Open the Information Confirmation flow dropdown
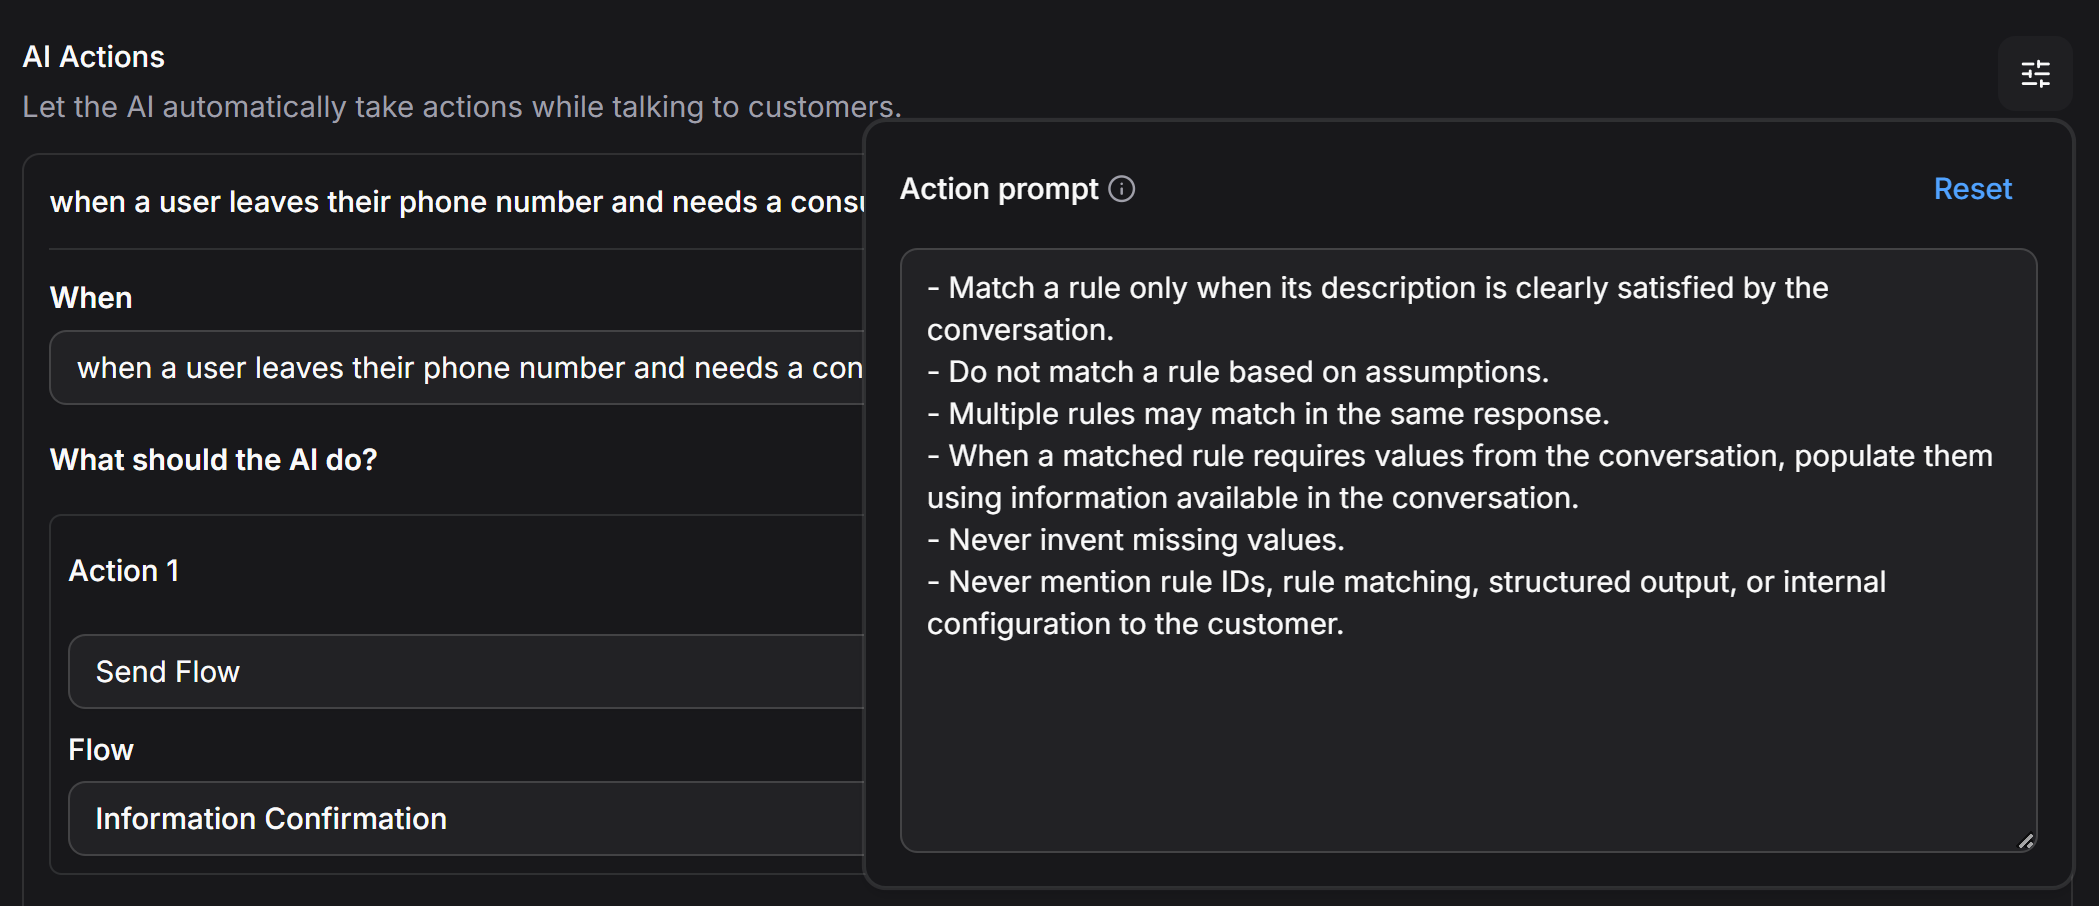The width and height of the screenshot is (2099, 906). coord(467,818)
